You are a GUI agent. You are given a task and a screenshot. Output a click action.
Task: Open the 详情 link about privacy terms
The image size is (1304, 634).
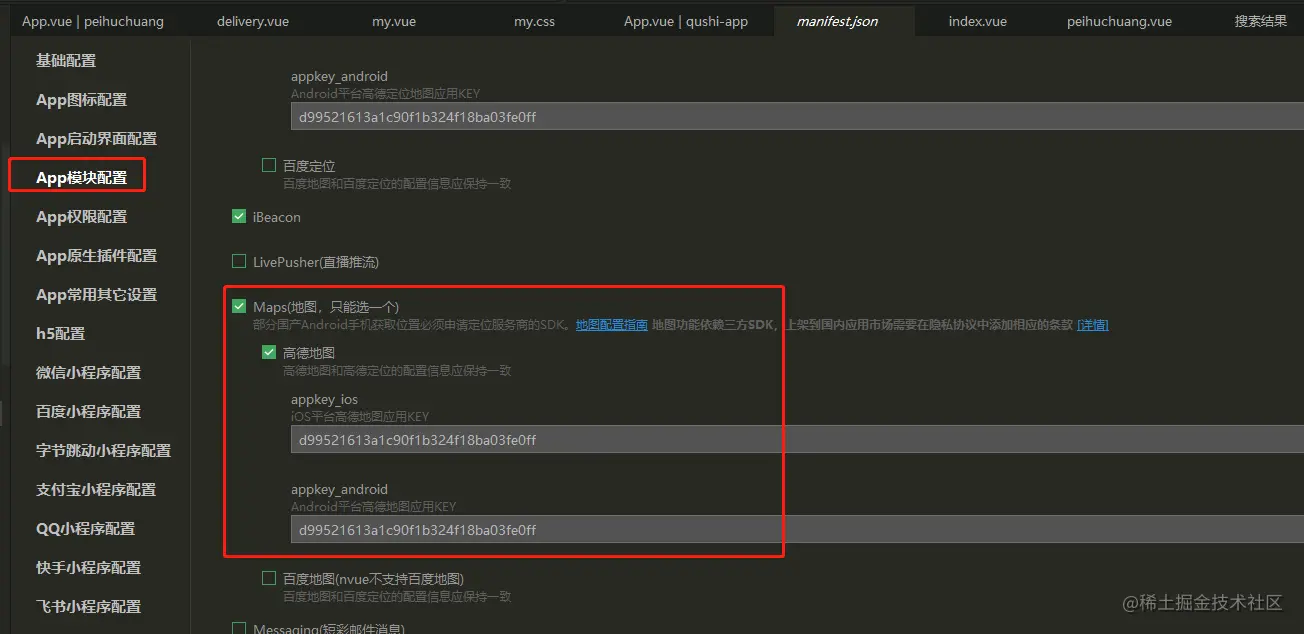pos(1092,324)
